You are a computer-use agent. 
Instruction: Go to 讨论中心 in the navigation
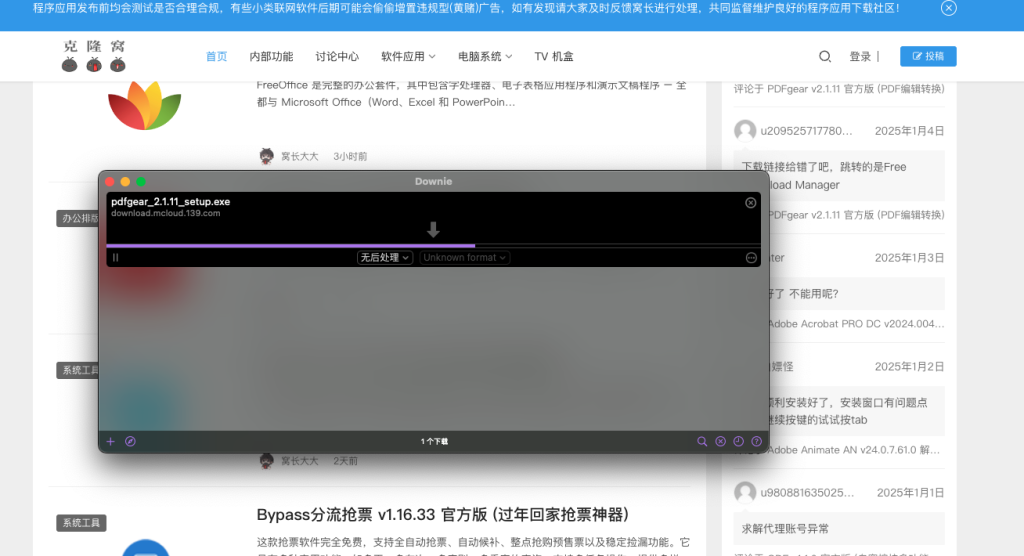(337, 57)
